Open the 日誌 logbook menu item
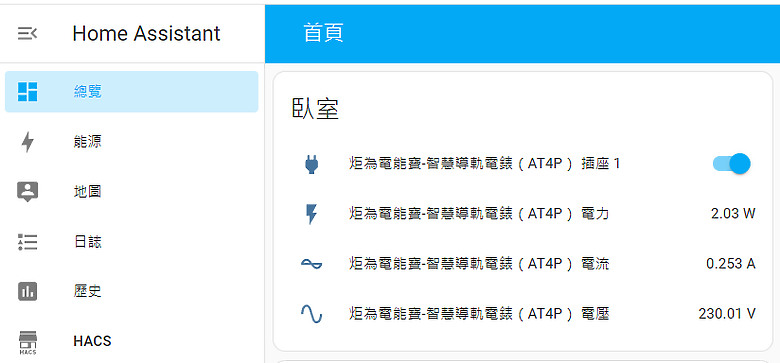 (x=131, y=242)
